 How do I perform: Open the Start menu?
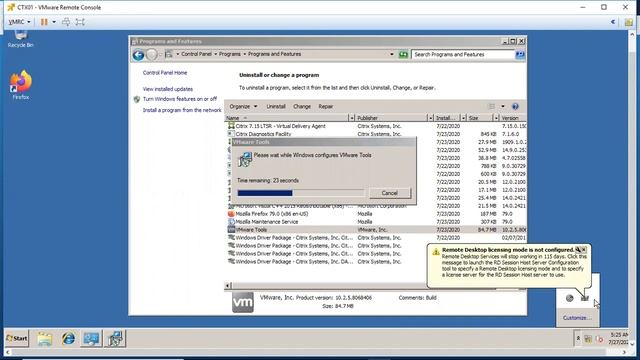pos(17,338)
